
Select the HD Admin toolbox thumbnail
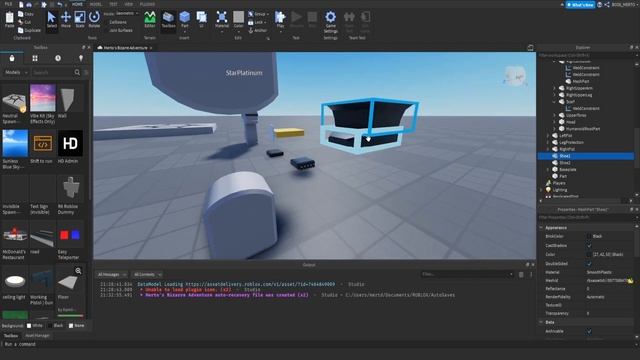[x=70, y=143]
